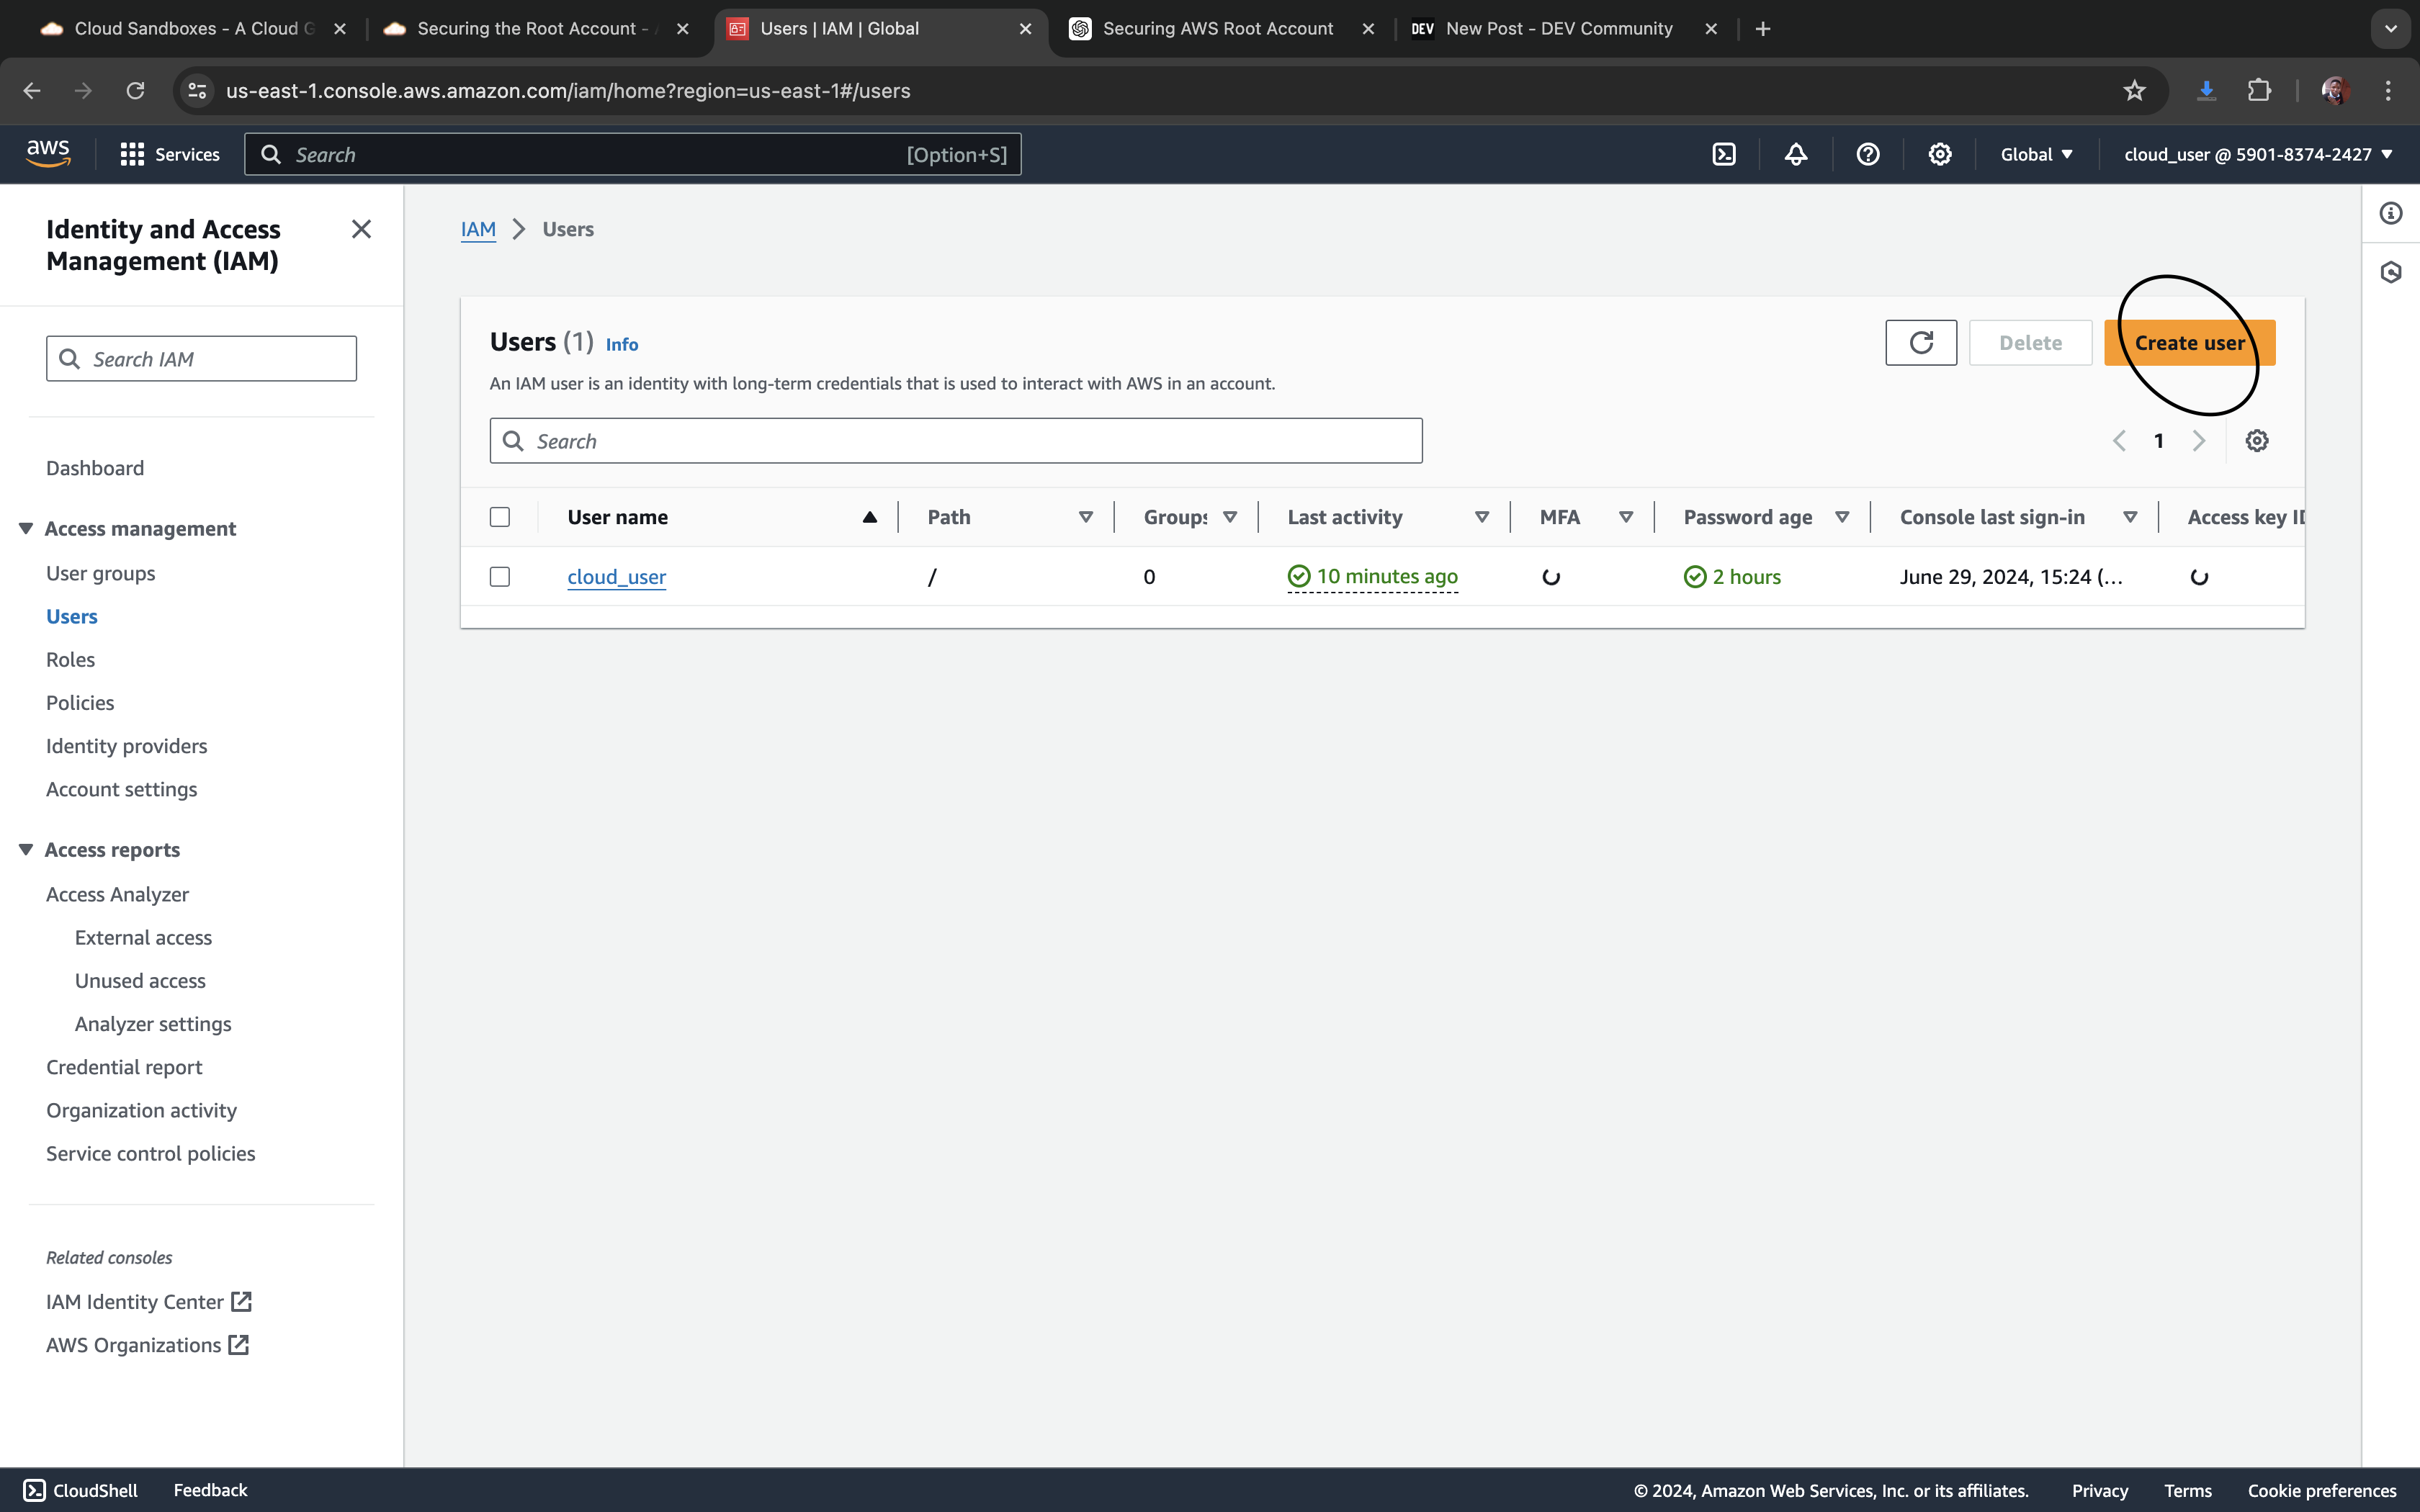Open the info panel icon on right edge
This screenshot has height=1512, width=2420.
2390,213
